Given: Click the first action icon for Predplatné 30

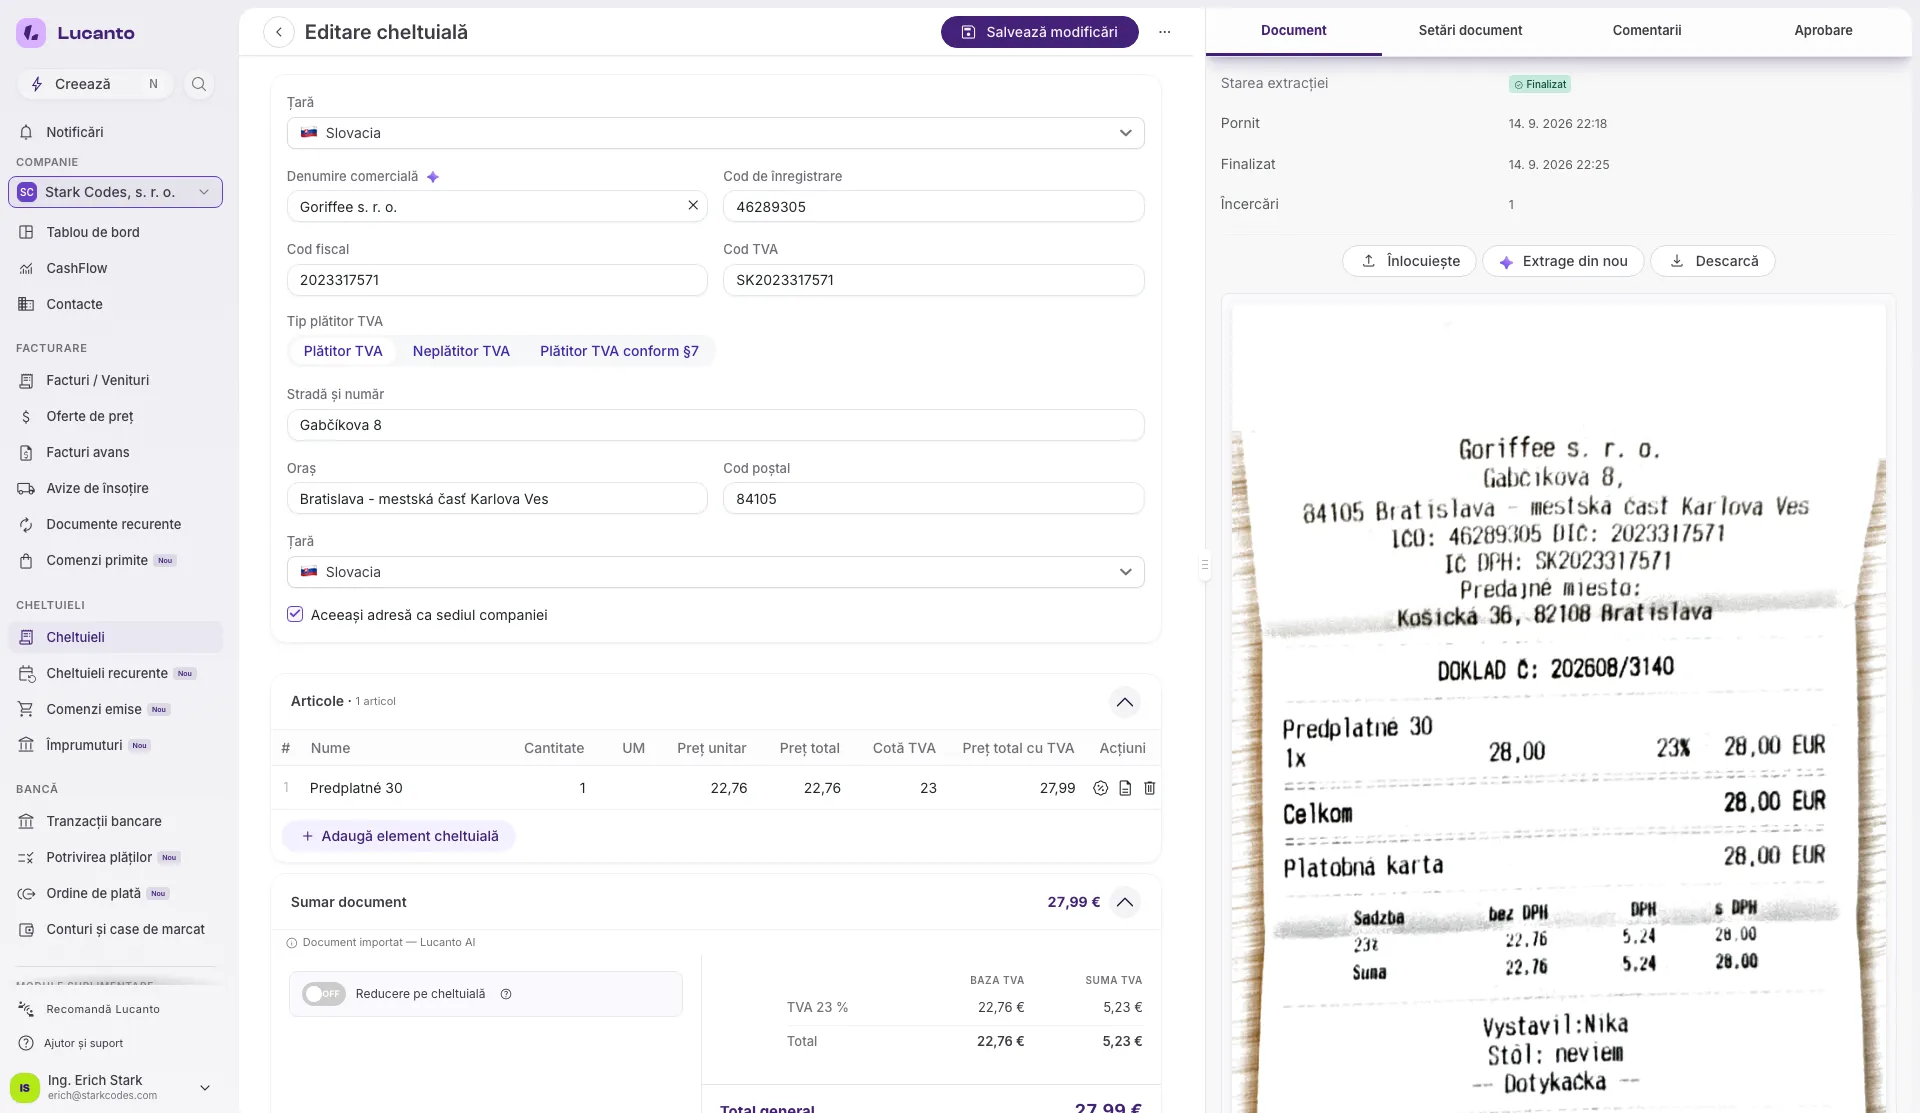Looking at the screenshot, I should (1101, 788).
